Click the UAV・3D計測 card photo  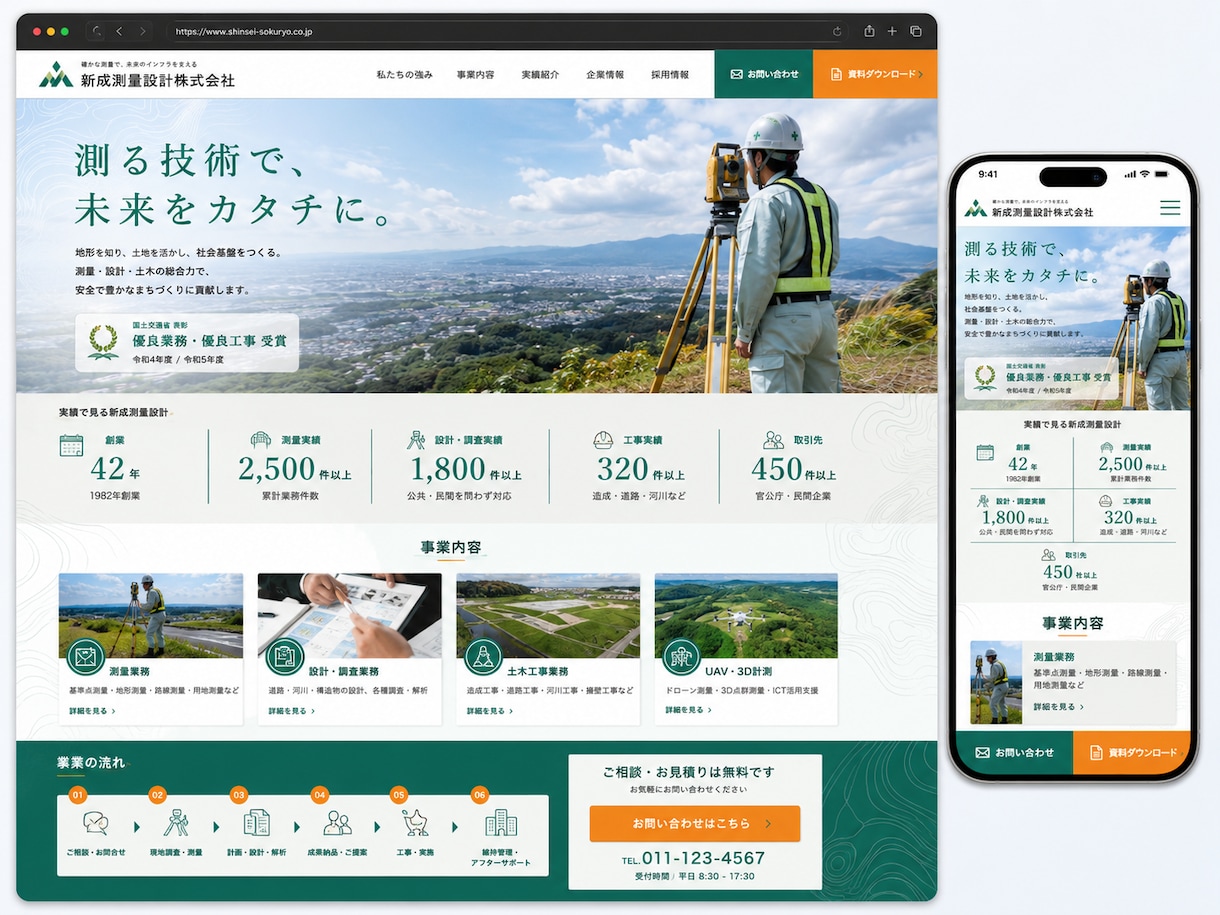point(746,615)
